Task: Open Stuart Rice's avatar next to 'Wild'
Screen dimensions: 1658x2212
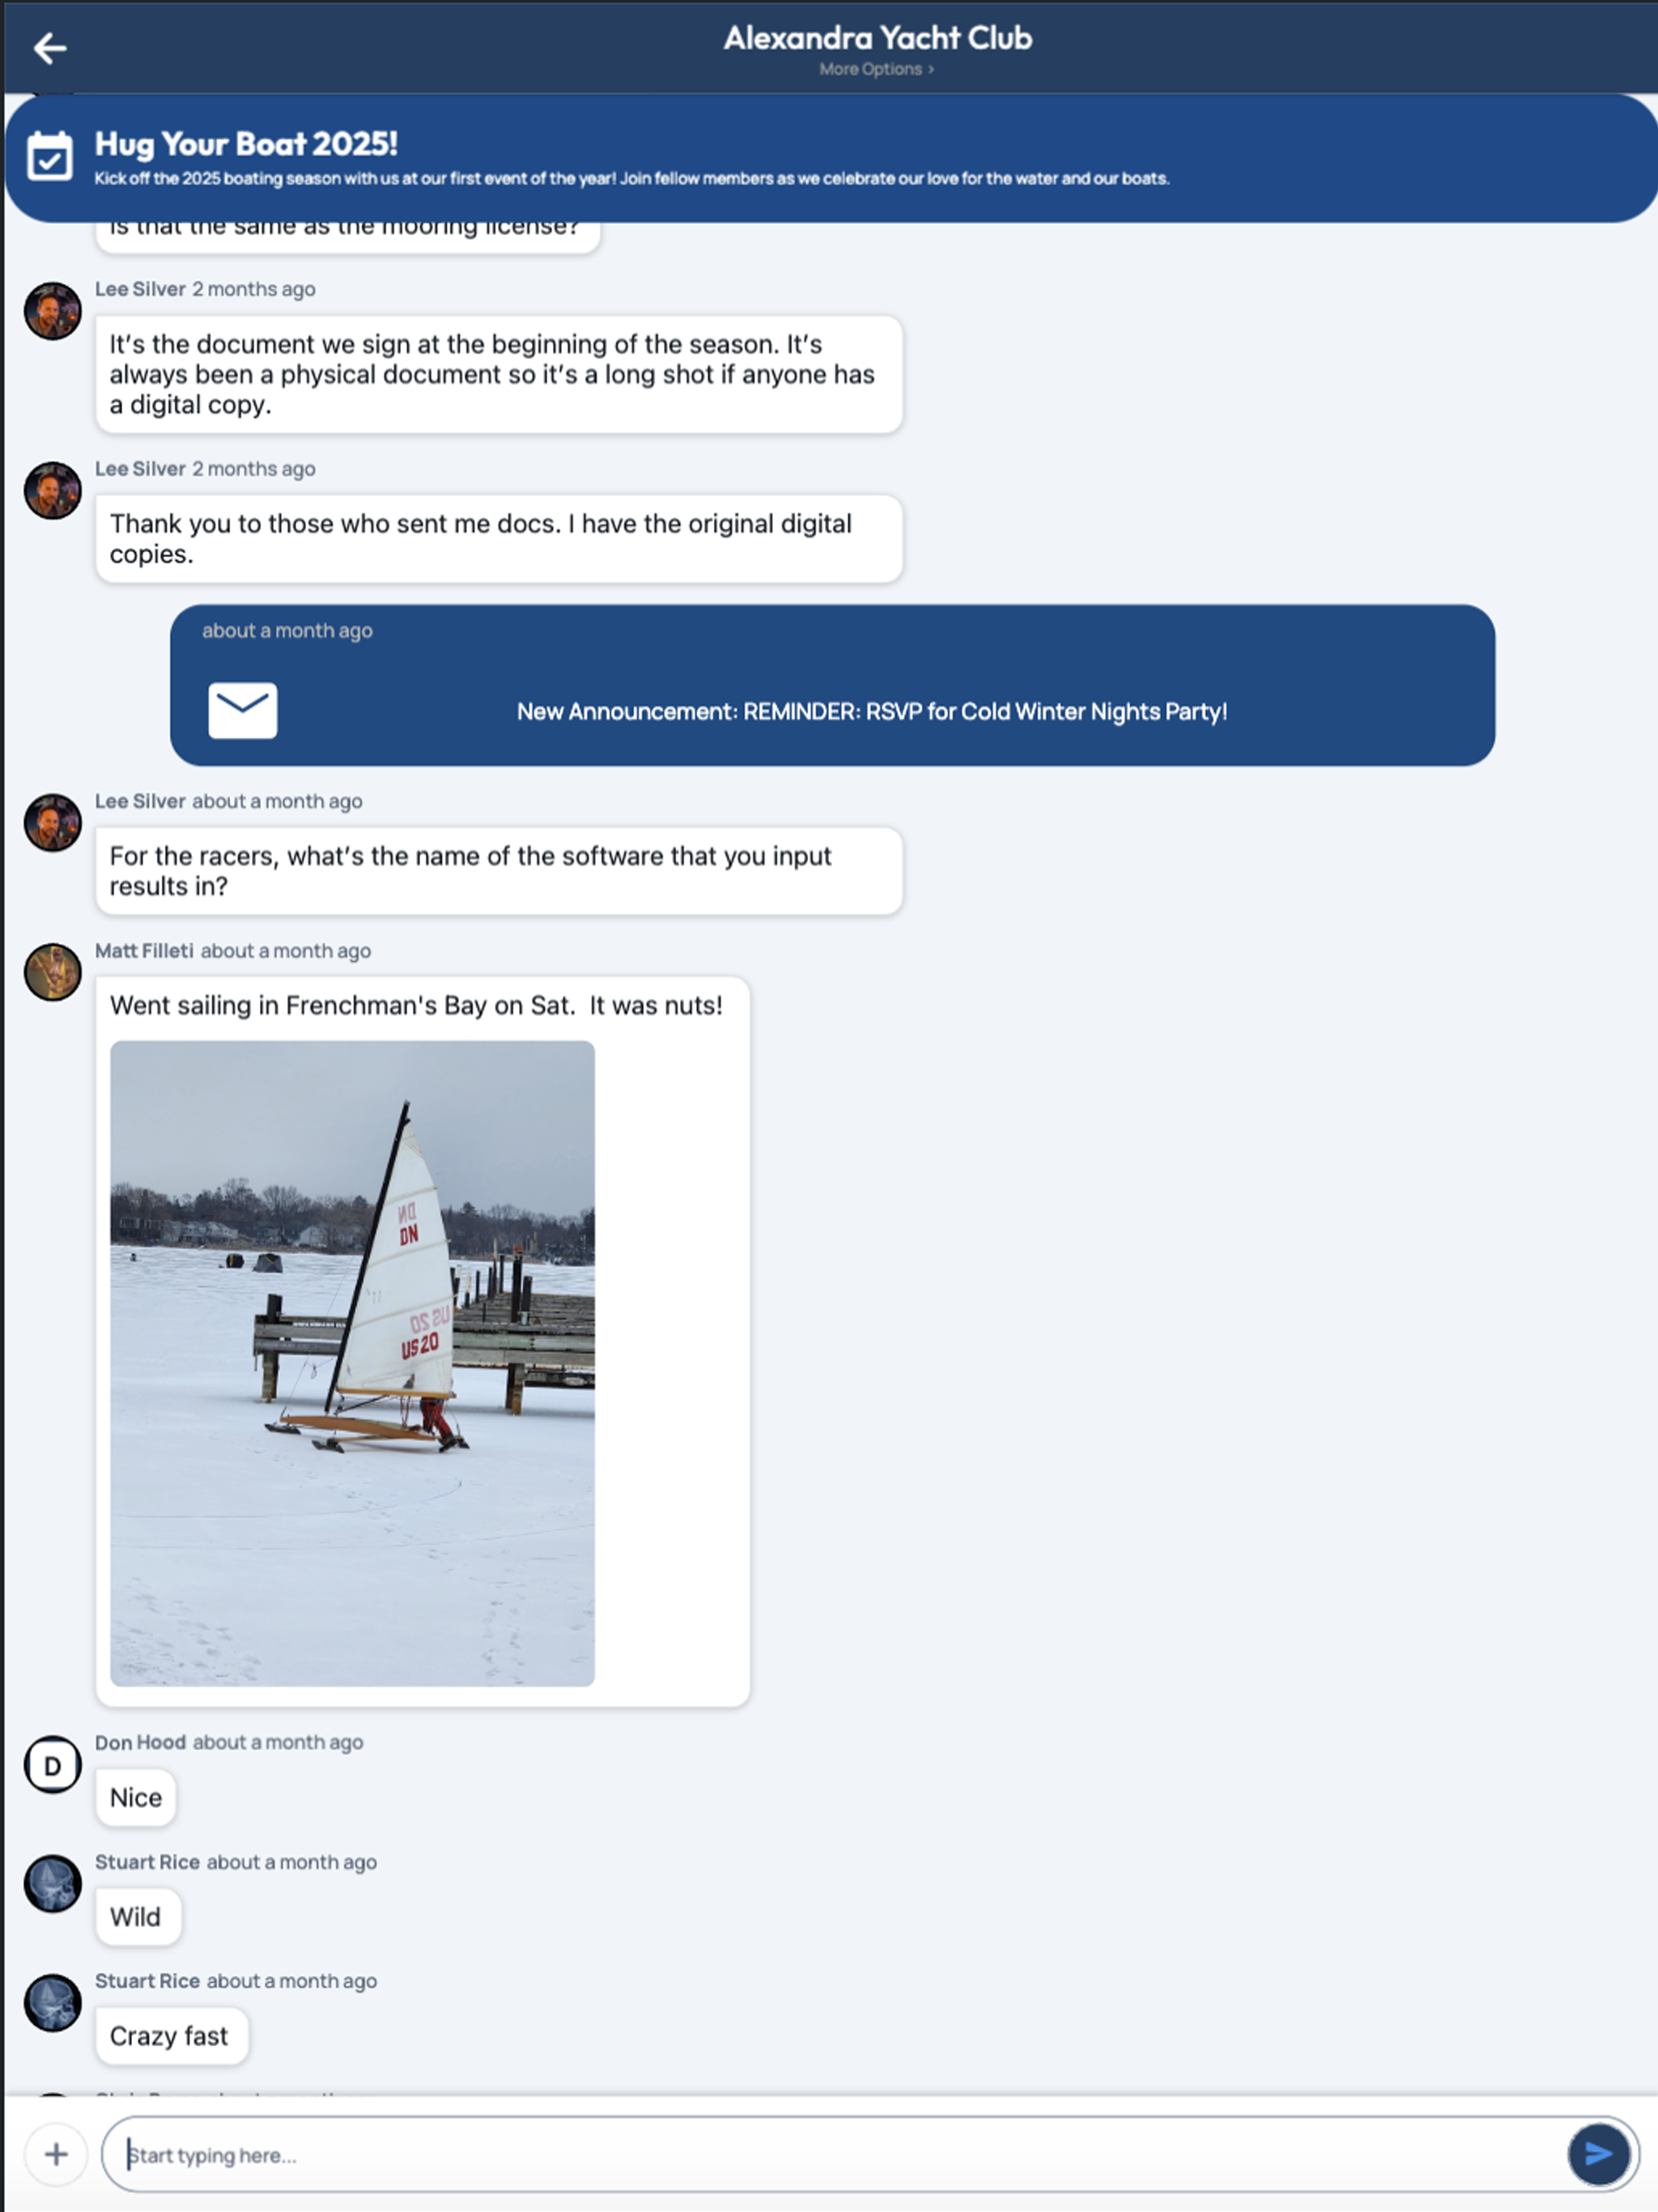Action: click(x=52, y=1884)
